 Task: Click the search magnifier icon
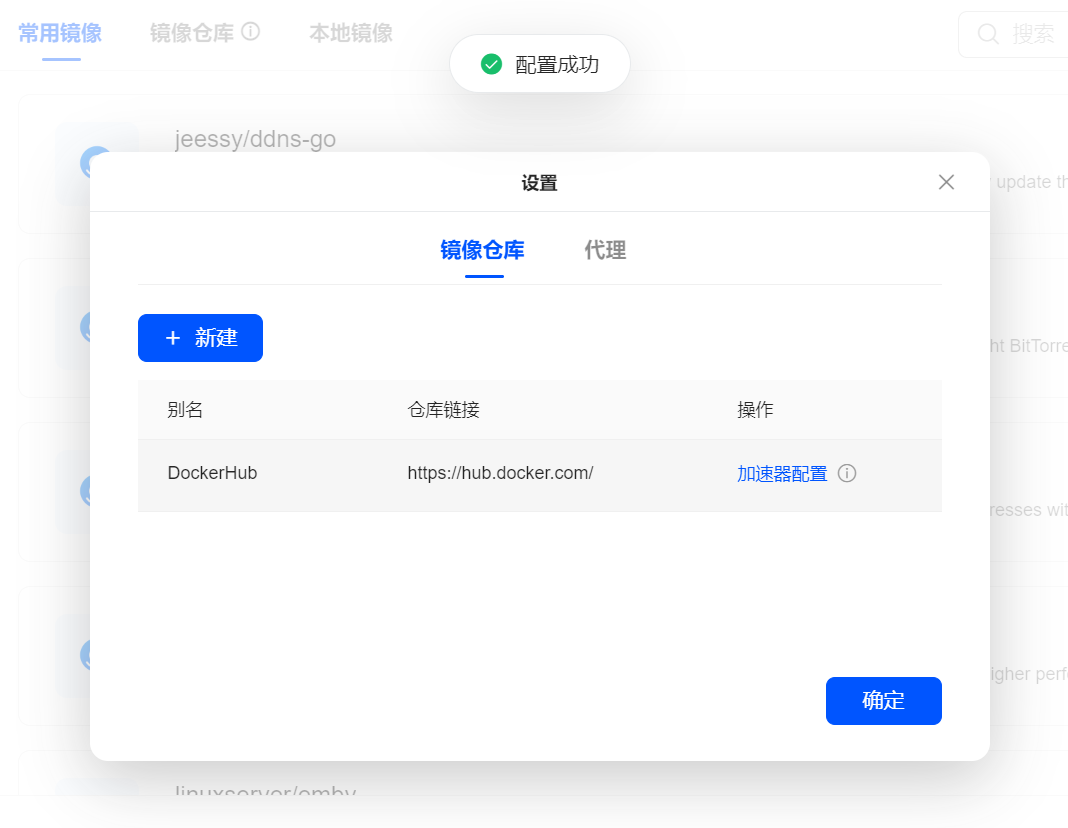coord(988,34)
